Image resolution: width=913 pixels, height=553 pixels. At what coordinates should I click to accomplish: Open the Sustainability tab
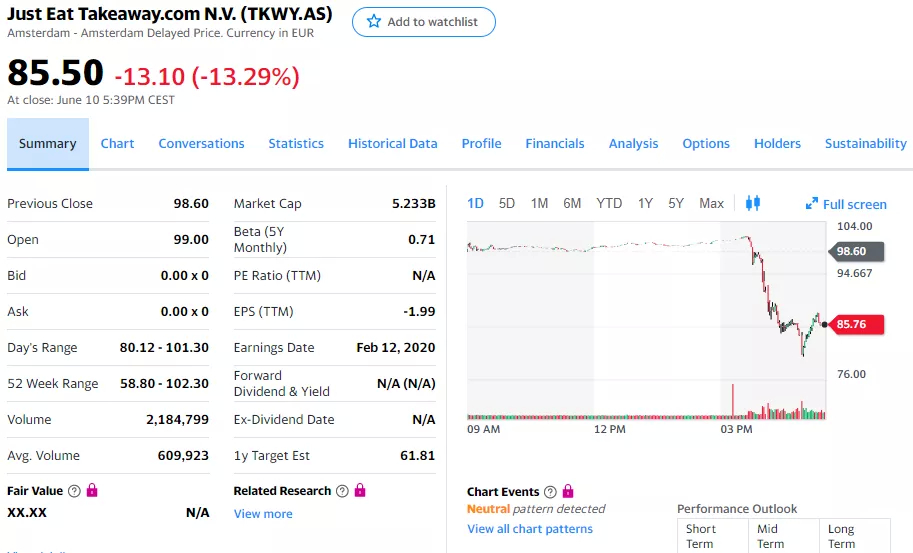pos(866,144)
